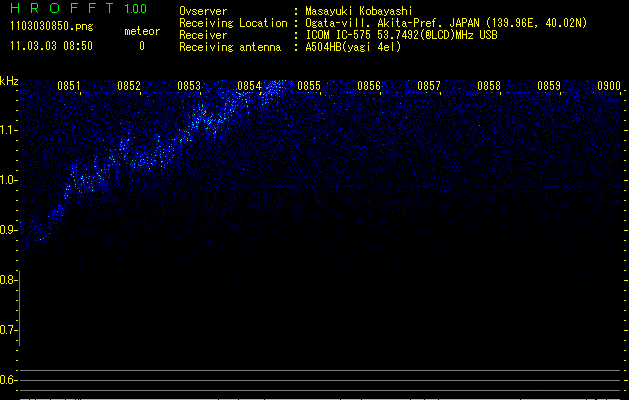
Task: Click the 0900 time marker
Action: point(609,86)
